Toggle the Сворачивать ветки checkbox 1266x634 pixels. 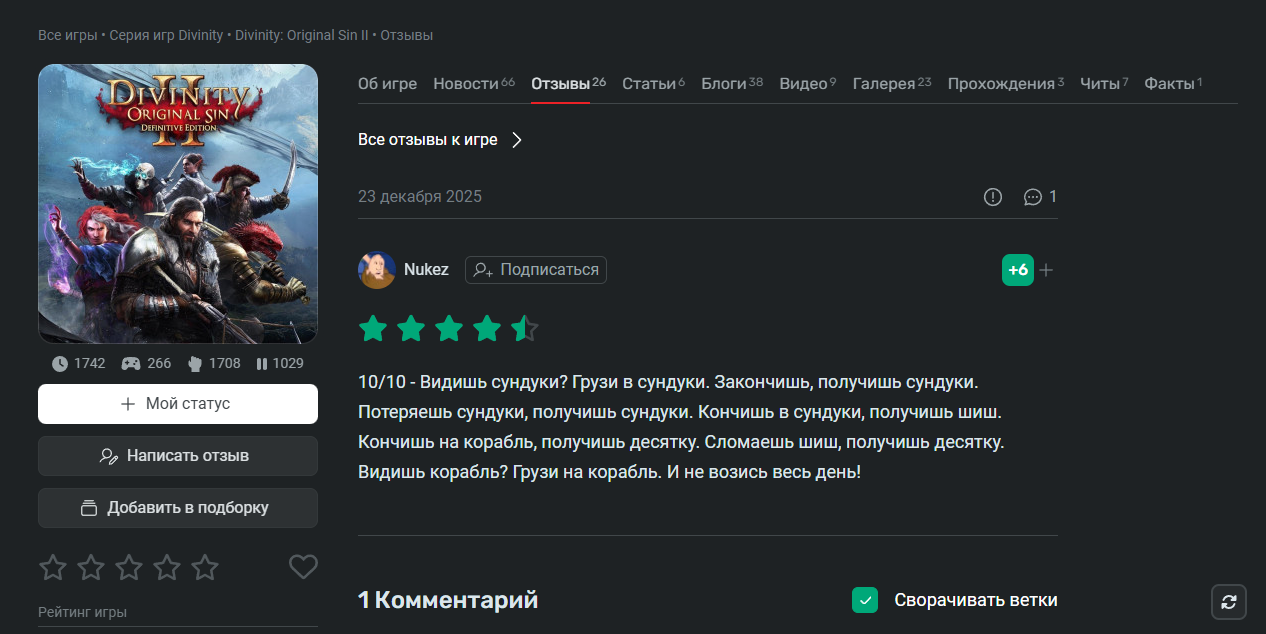(865, 600)
